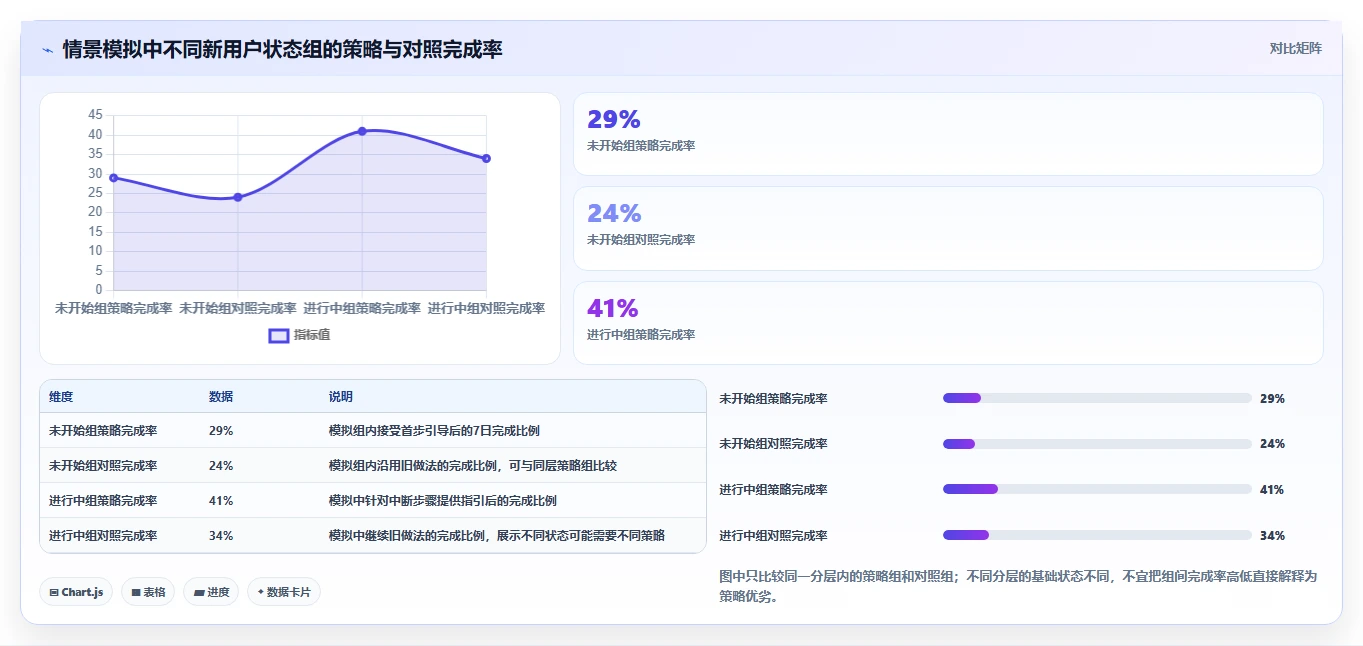Click progress value 34% beside the bar

(1272, 536)
